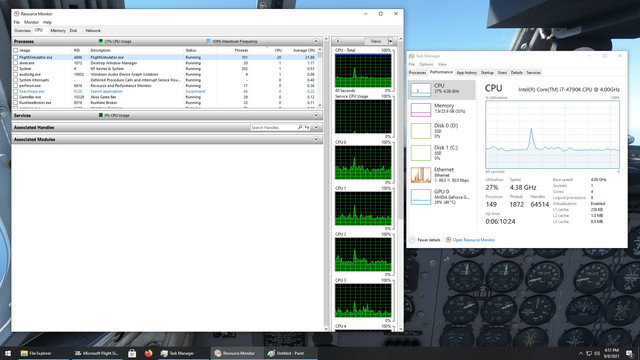This screenshot has width=640, height=360.
Task: Check the GameBar.exe process checkbox
Action: coord(16,97)
